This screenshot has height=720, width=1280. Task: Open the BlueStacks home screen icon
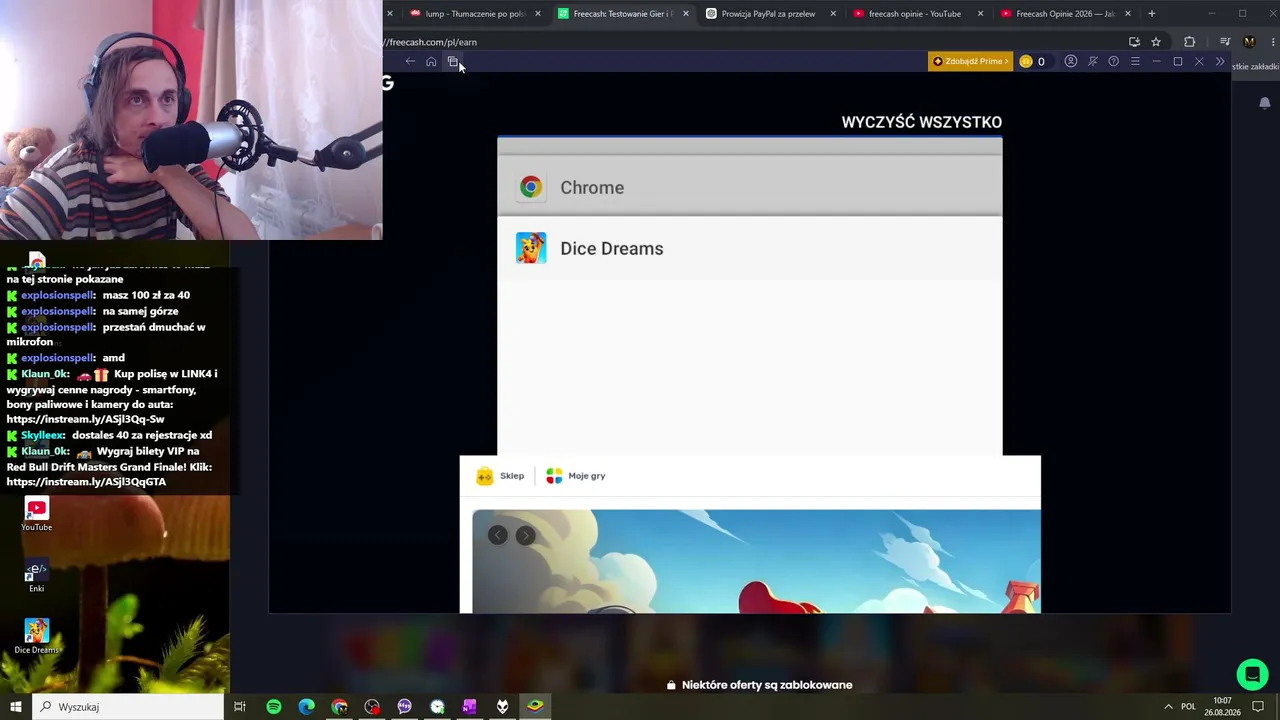pyautogui.click(x=431, y=62)
